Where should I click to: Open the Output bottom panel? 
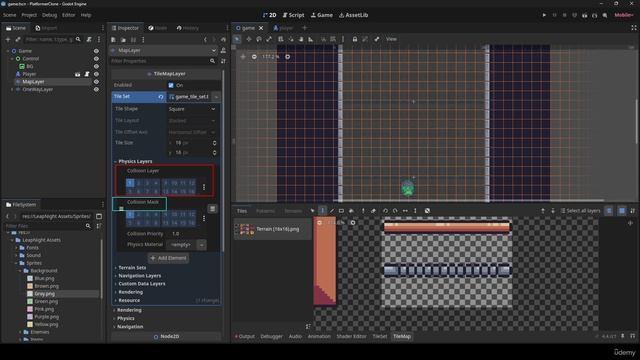[244, 336]
